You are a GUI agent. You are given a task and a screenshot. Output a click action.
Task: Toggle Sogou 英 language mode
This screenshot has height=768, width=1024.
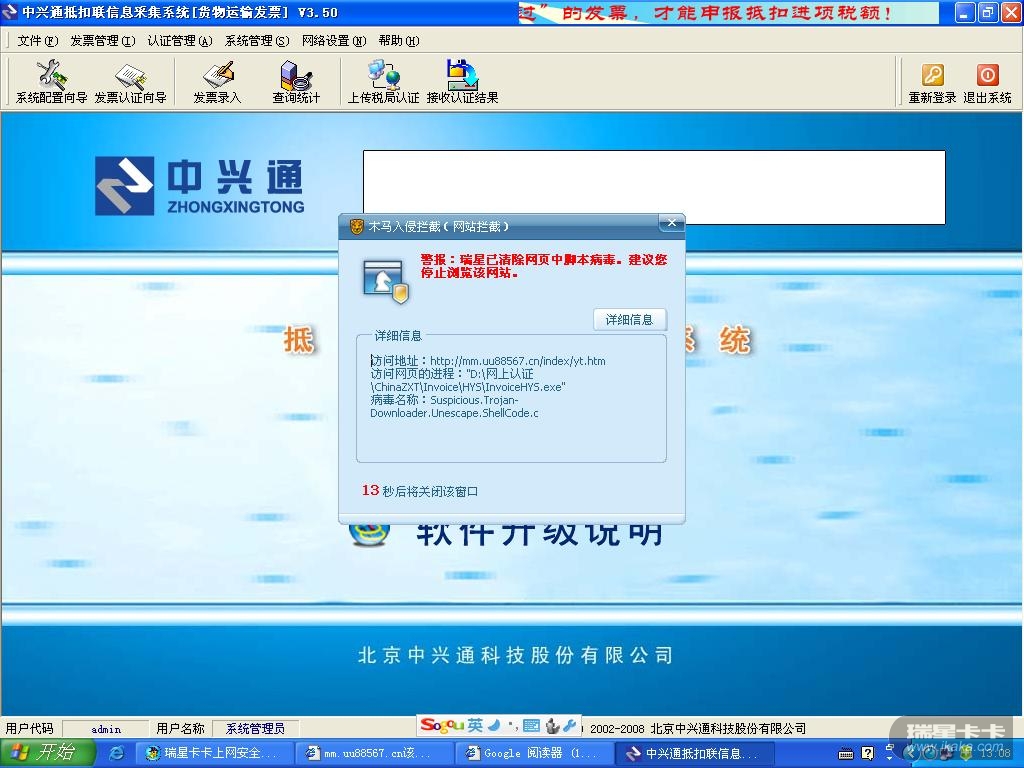click(475, 725)
